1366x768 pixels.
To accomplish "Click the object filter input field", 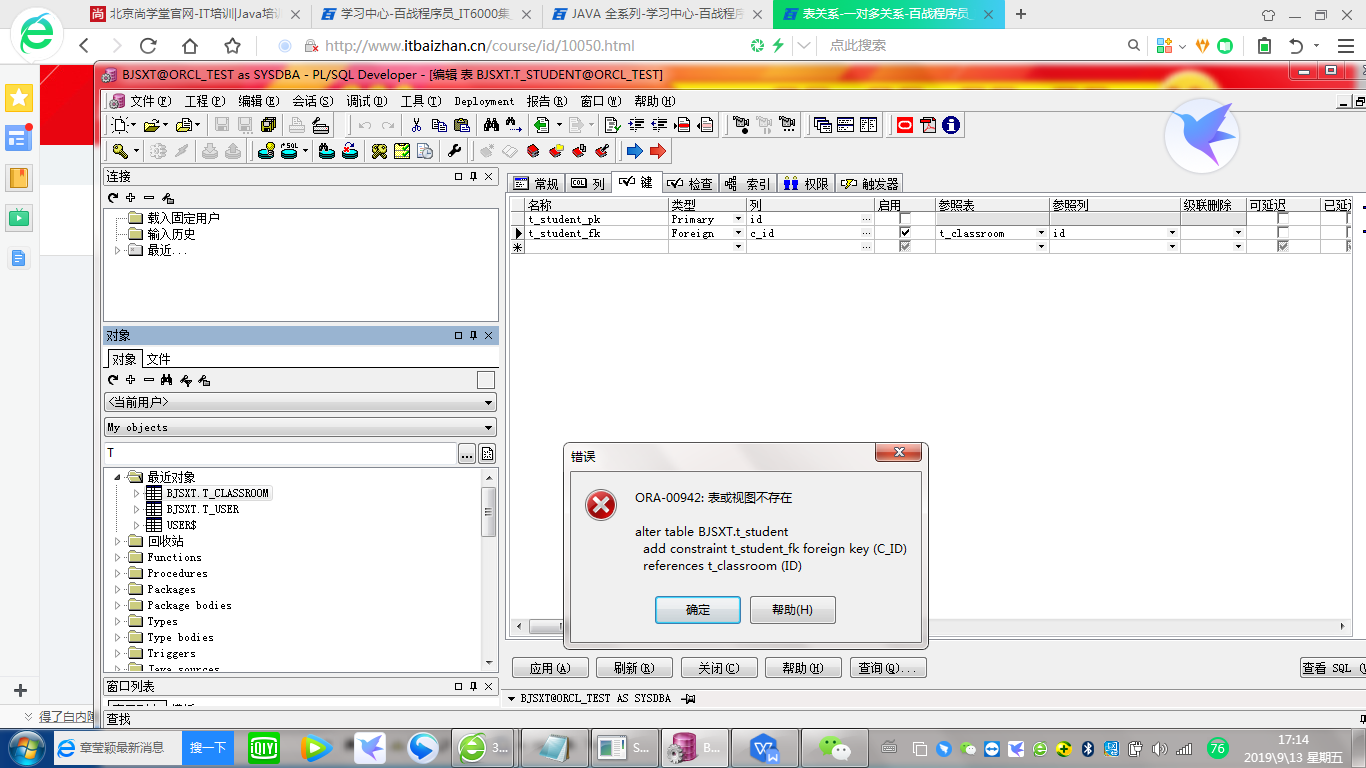I will (280, 453).
